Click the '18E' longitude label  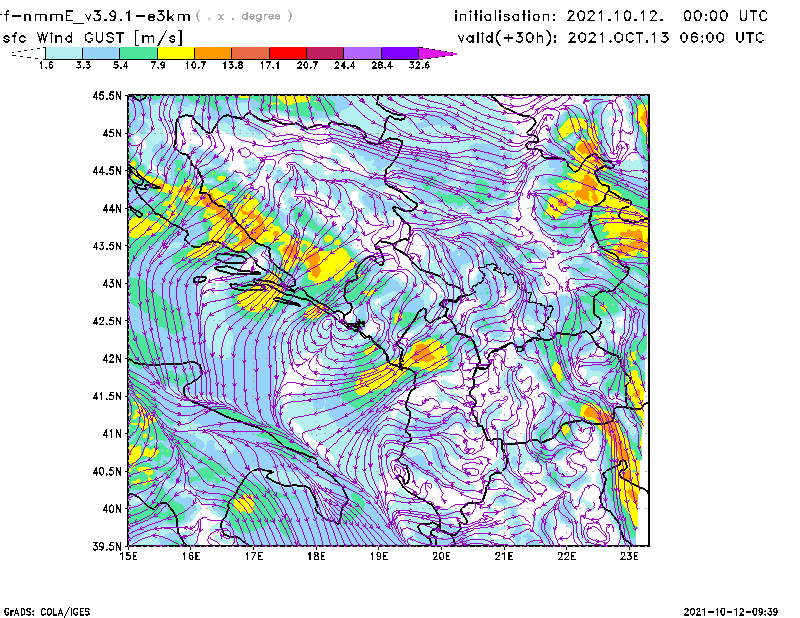coord(316,556)
